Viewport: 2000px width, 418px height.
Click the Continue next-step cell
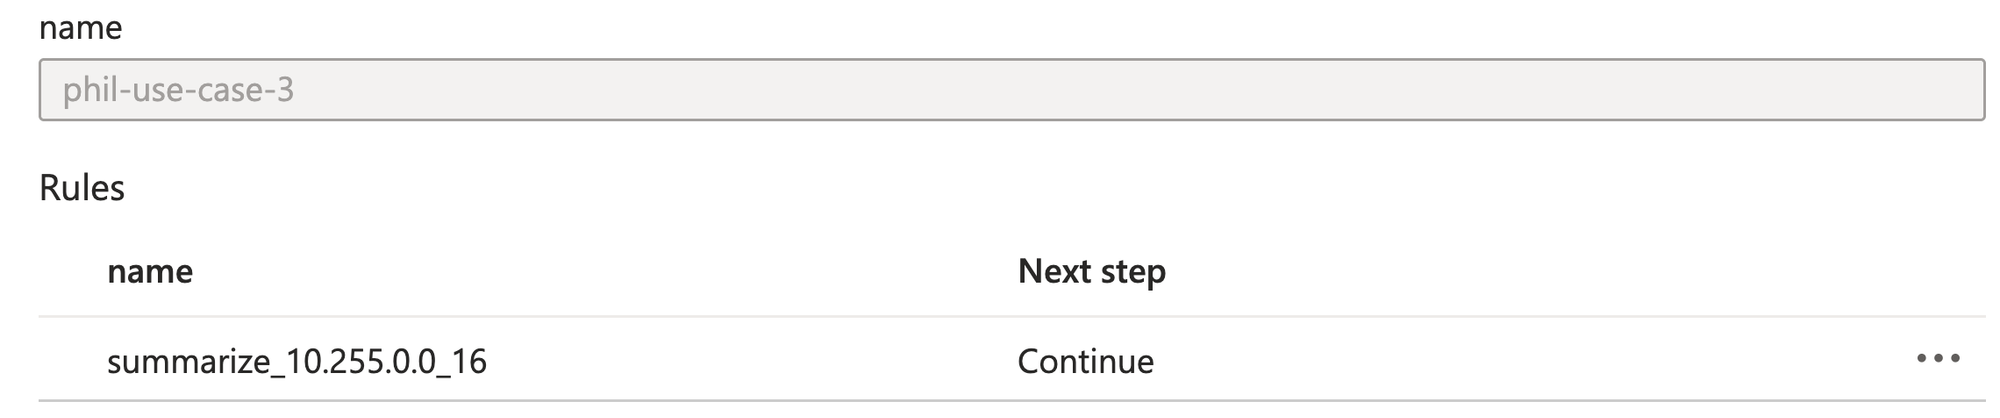click(x=1086, y=361)
